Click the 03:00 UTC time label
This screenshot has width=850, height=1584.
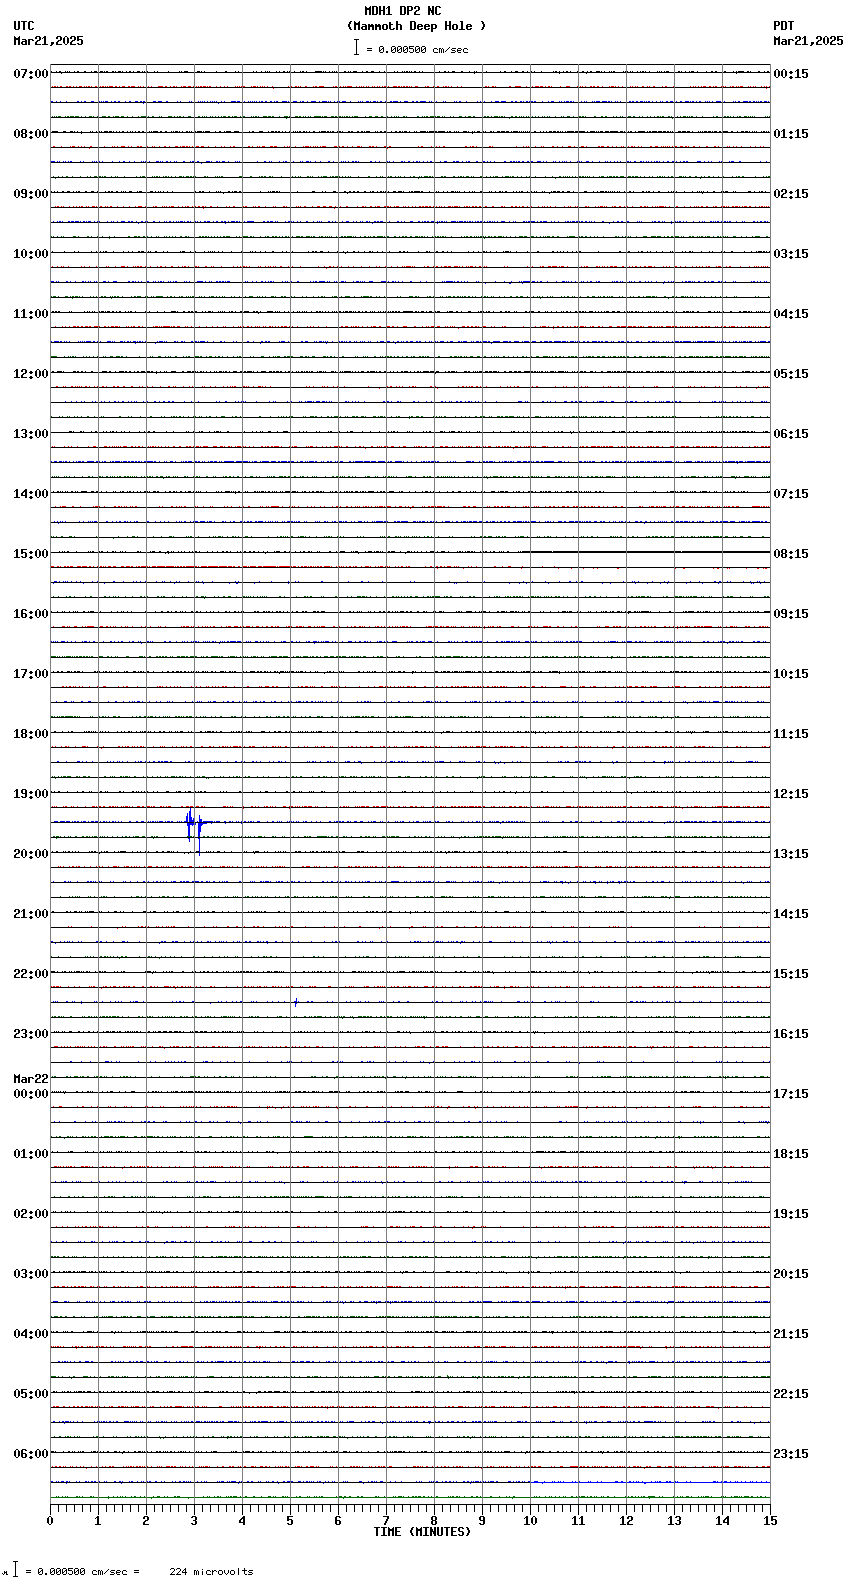coord(31,1274)
